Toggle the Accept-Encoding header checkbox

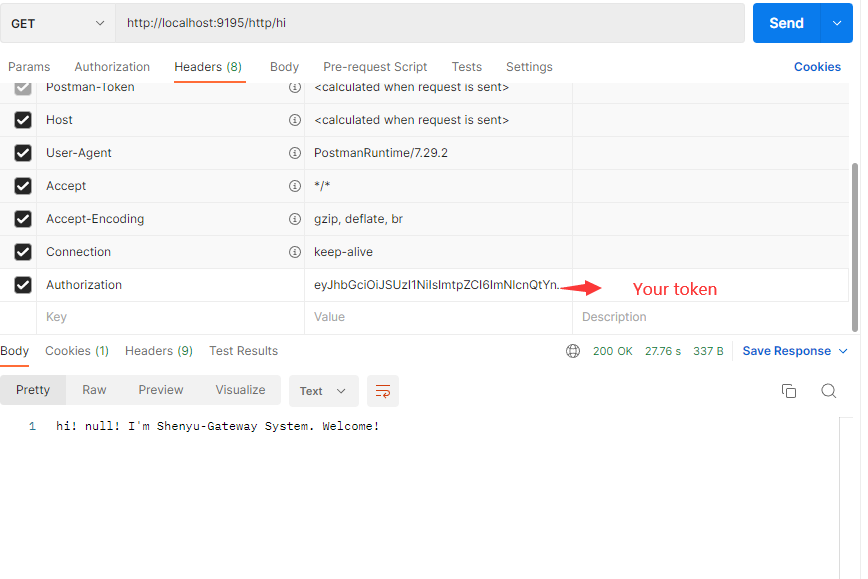(23, 219)
